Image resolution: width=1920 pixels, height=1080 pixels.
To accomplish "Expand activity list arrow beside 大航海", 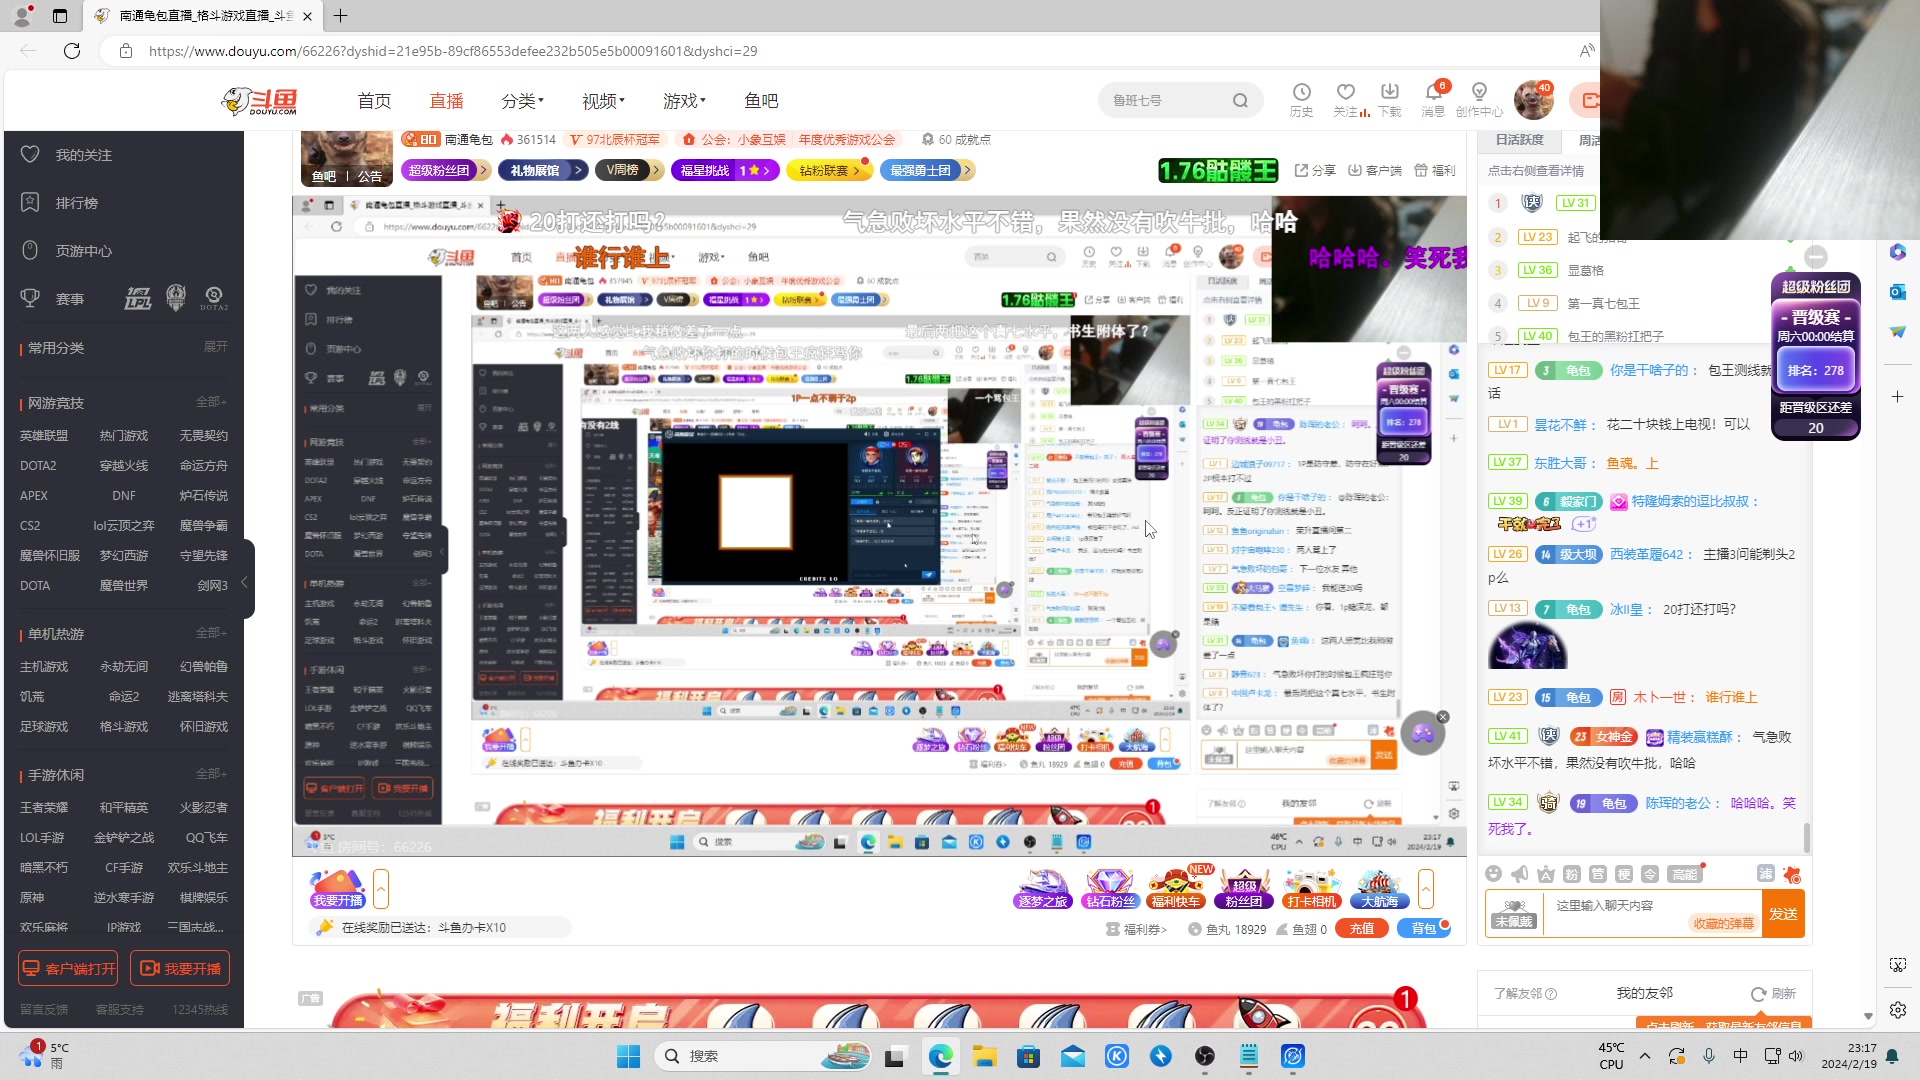I will 1426,888.
